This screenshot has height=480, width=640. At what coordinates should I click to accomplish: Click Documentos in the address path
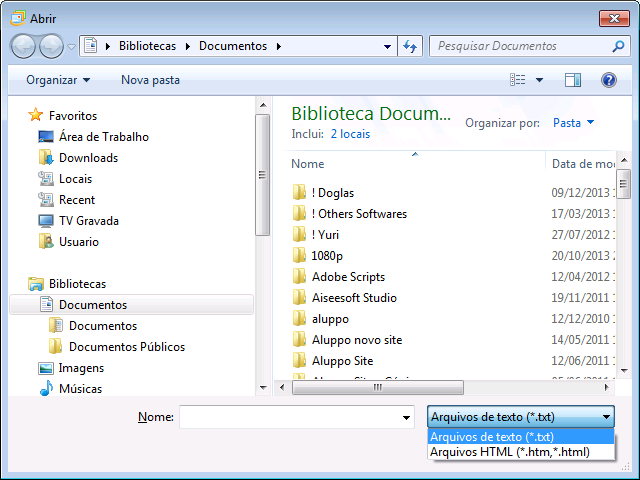[233, 46]
